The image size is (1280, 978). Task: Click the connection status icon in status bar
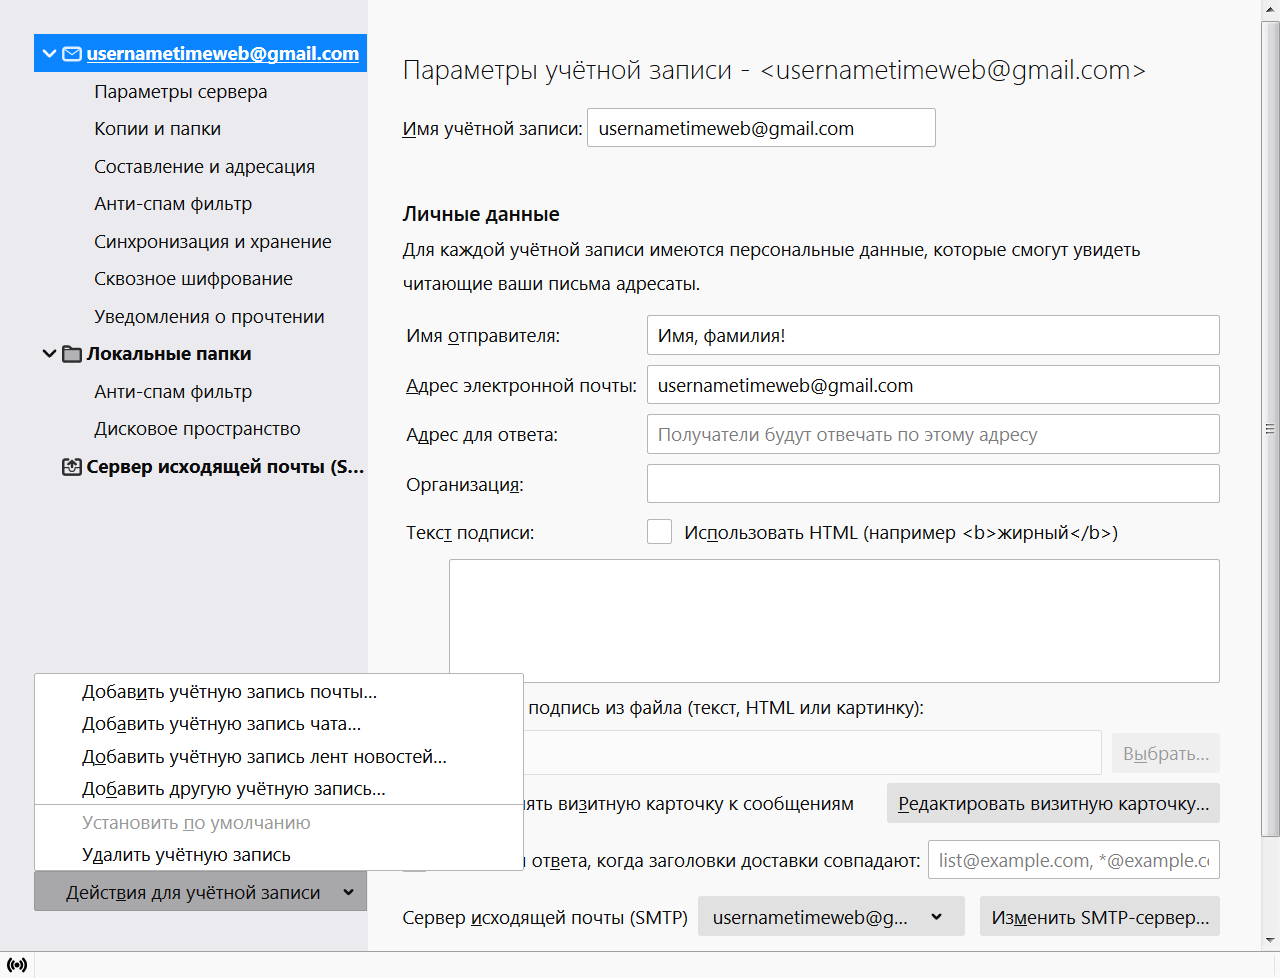[17, 965]
